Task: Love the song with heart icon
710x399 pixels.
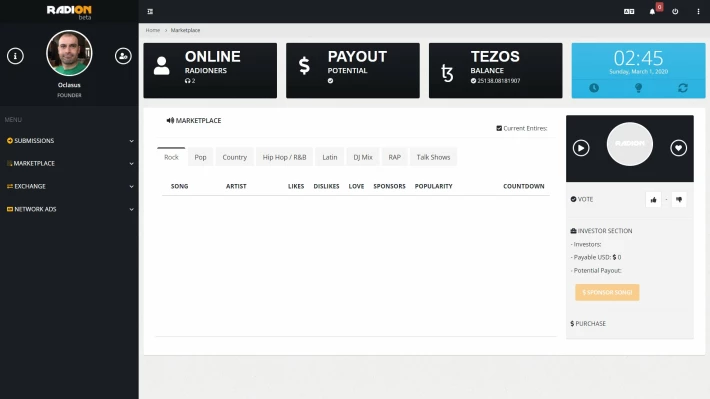Action: (x=678, y=148)
